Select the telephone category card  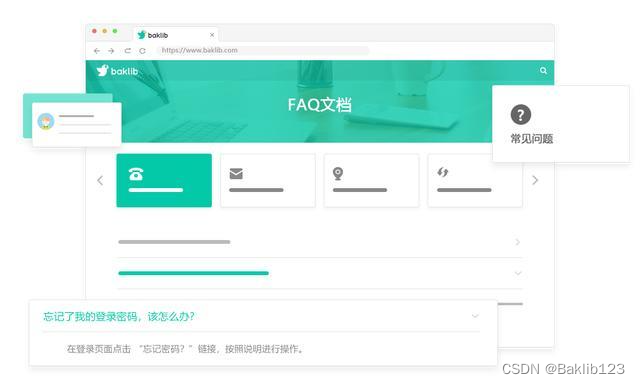[164, 180]
